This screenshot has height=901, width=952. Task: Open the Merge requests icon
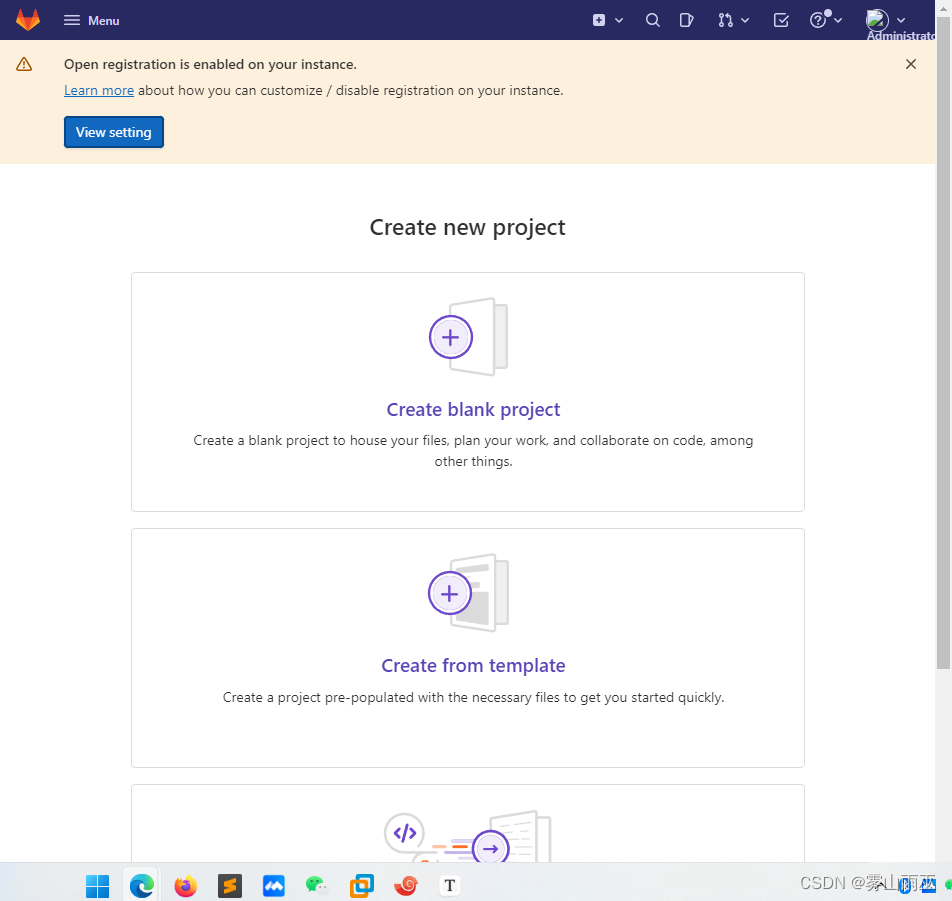727,20
